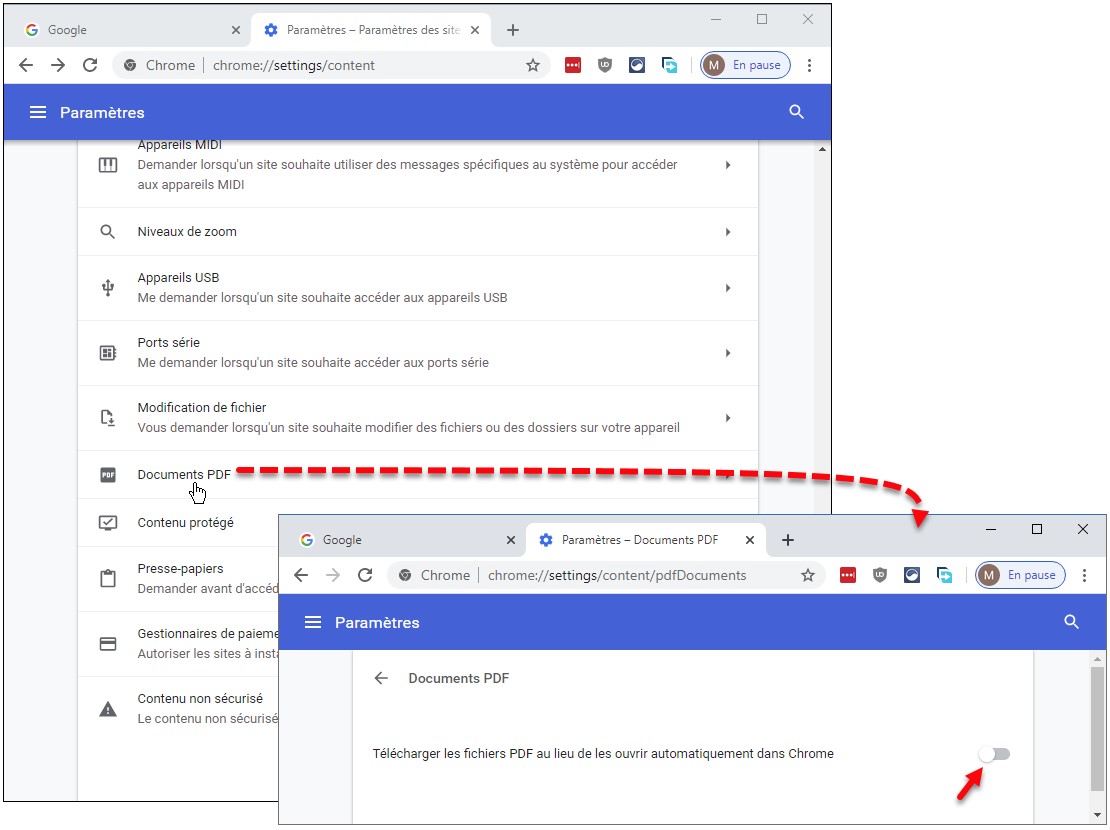This screenshot has width=1110, height=830.
Task: Click the search icon in the front Paramètres header
Action: click(1071, 622)
